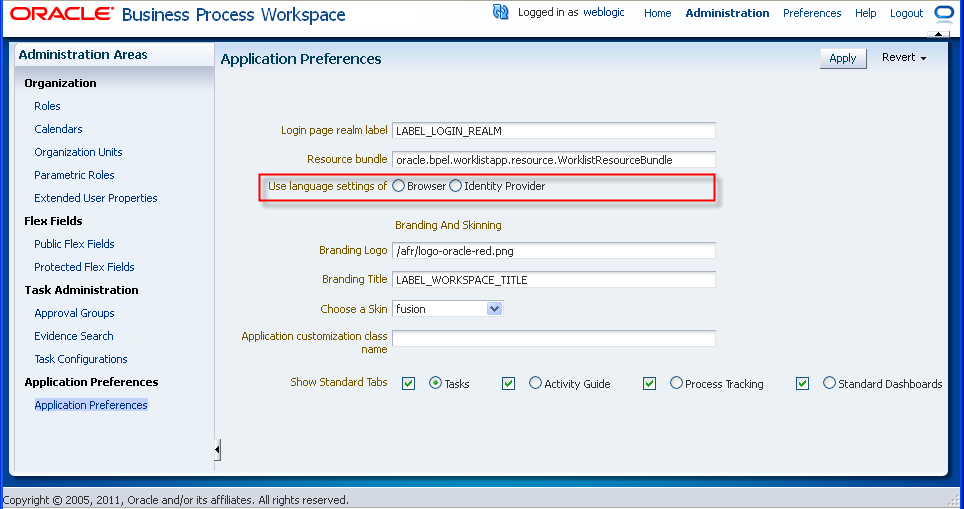
Task: Open the Help link
Action: pos(866,13)
